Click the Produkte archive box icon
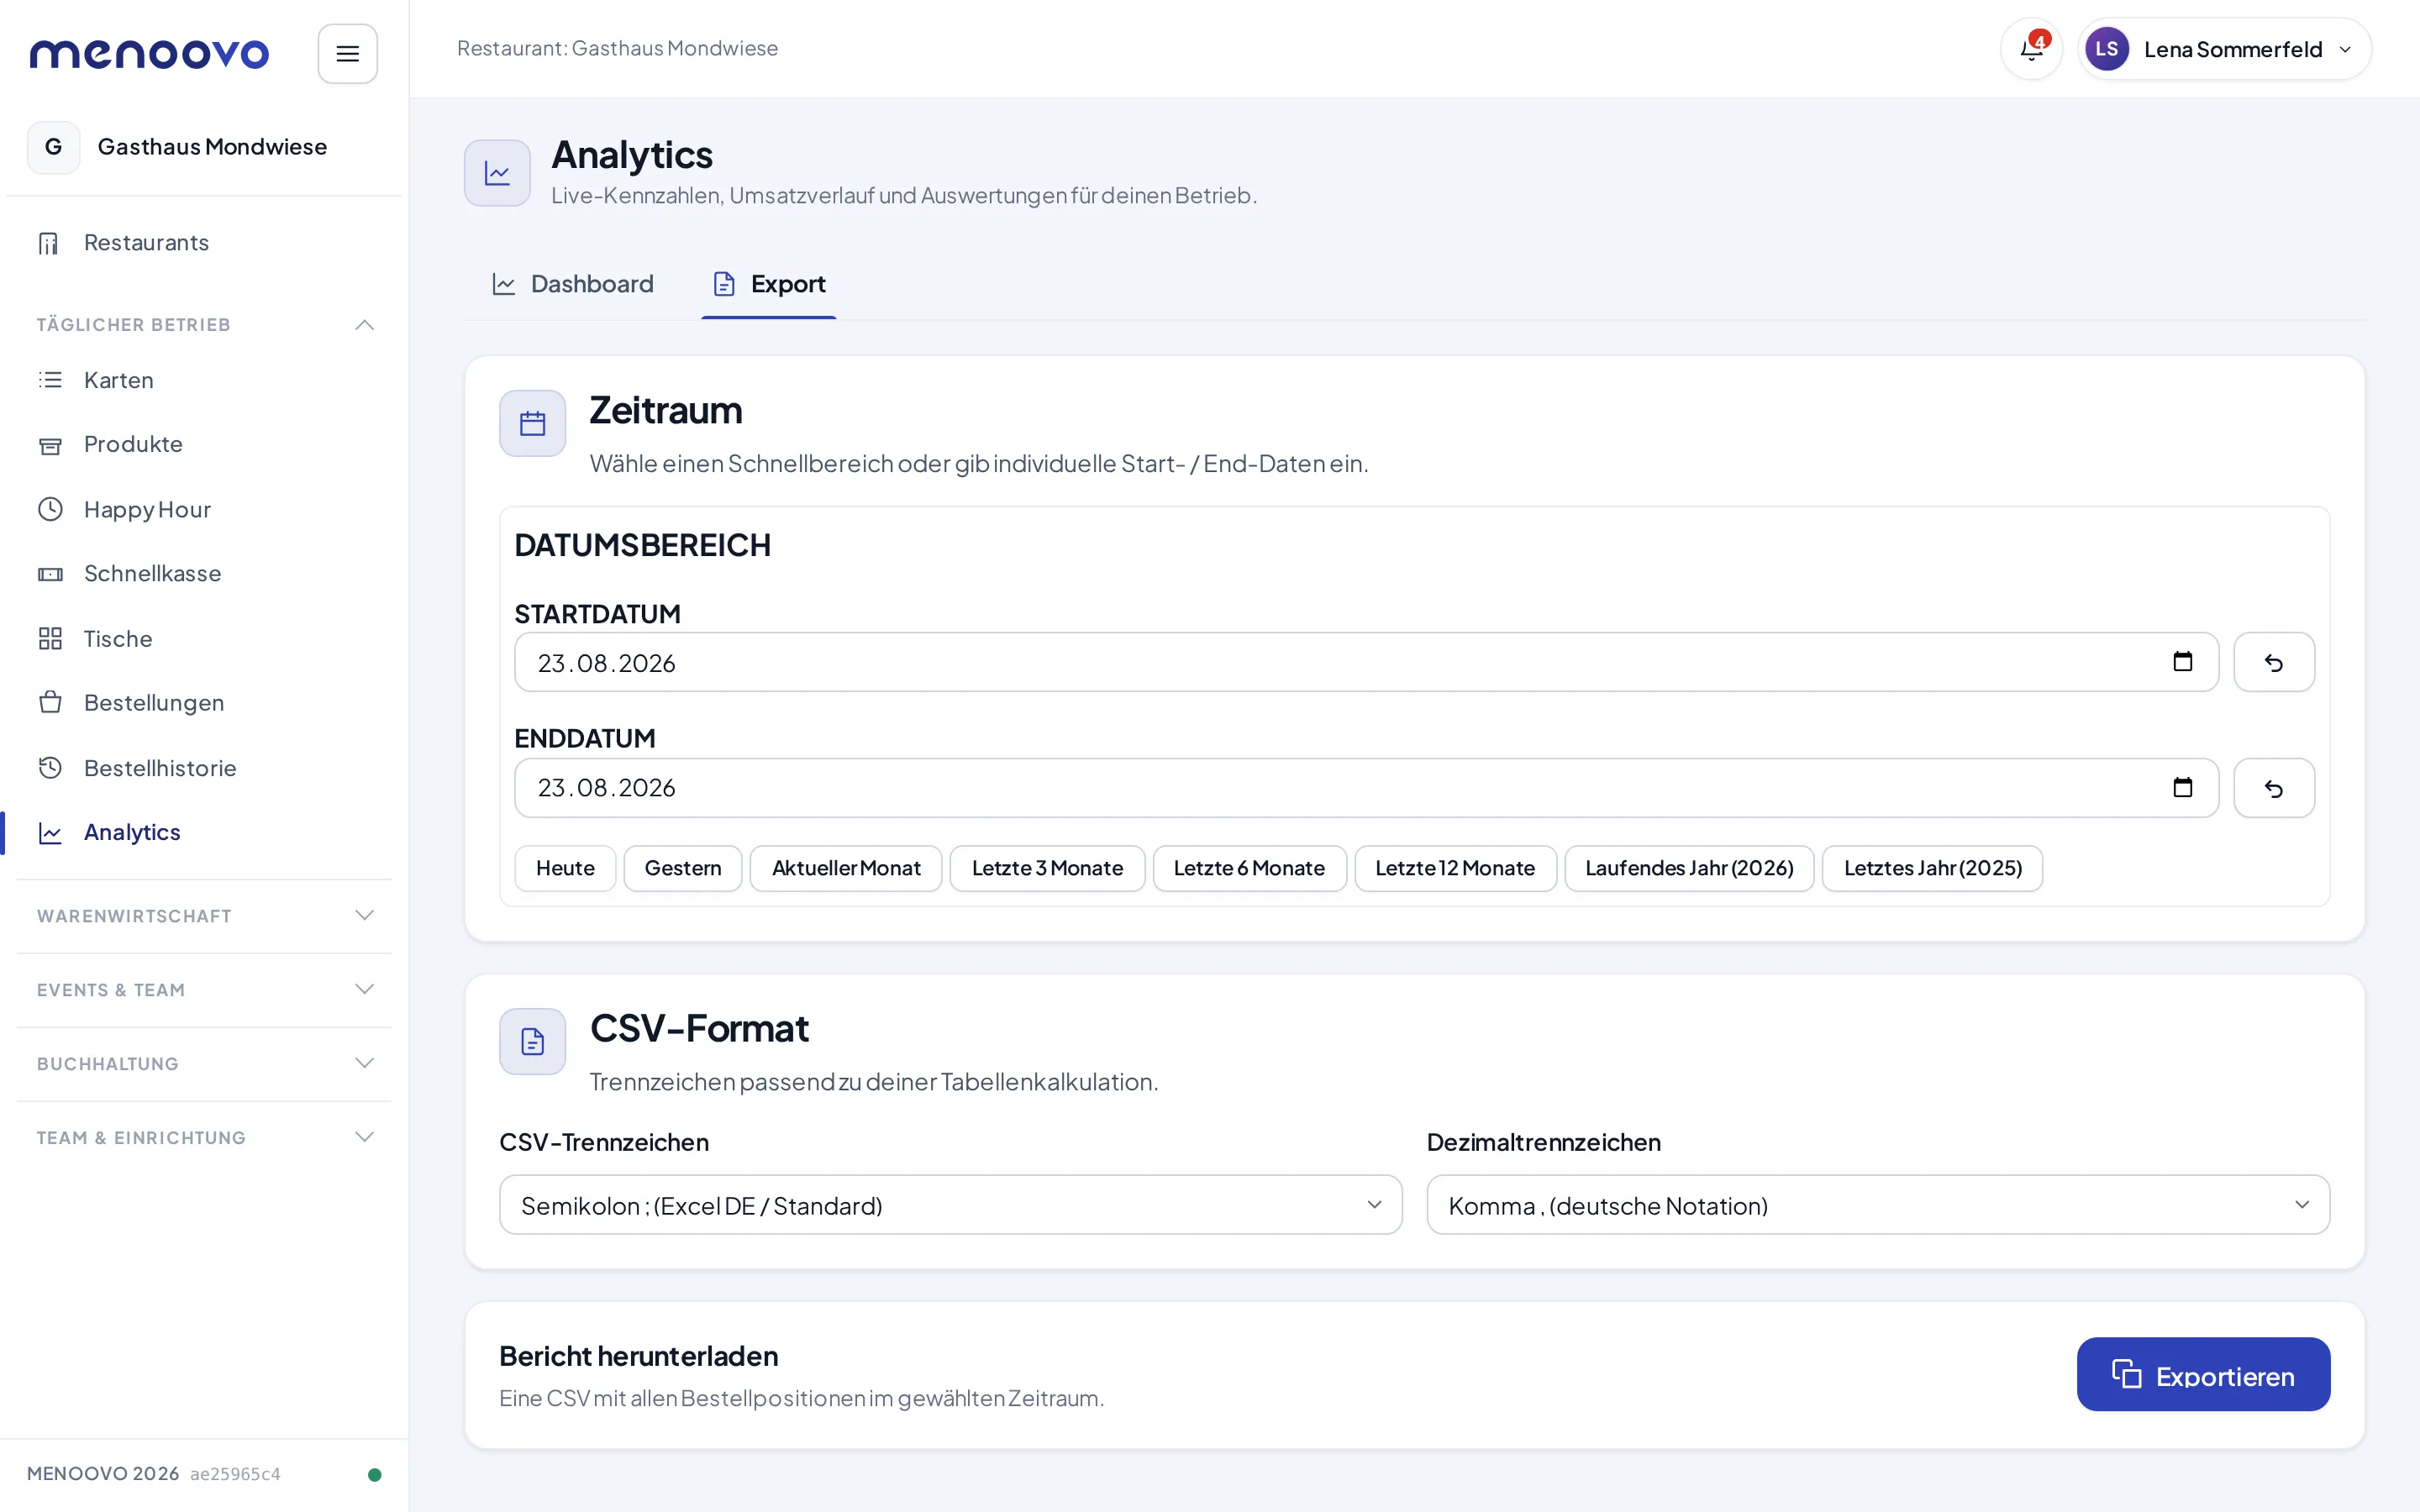Viewport: 2420px width, 1512px height. [x=50, y=445]
